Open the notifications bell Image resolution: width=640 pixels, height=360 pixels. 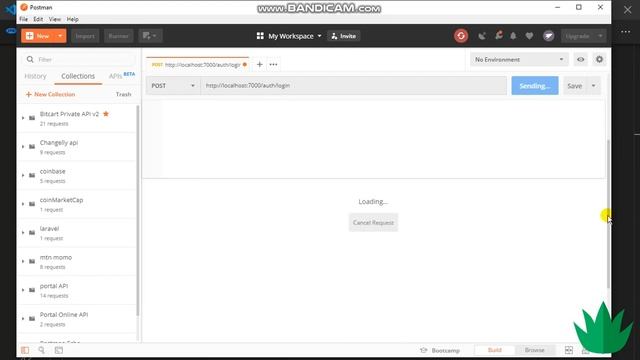tap(513, 36)
